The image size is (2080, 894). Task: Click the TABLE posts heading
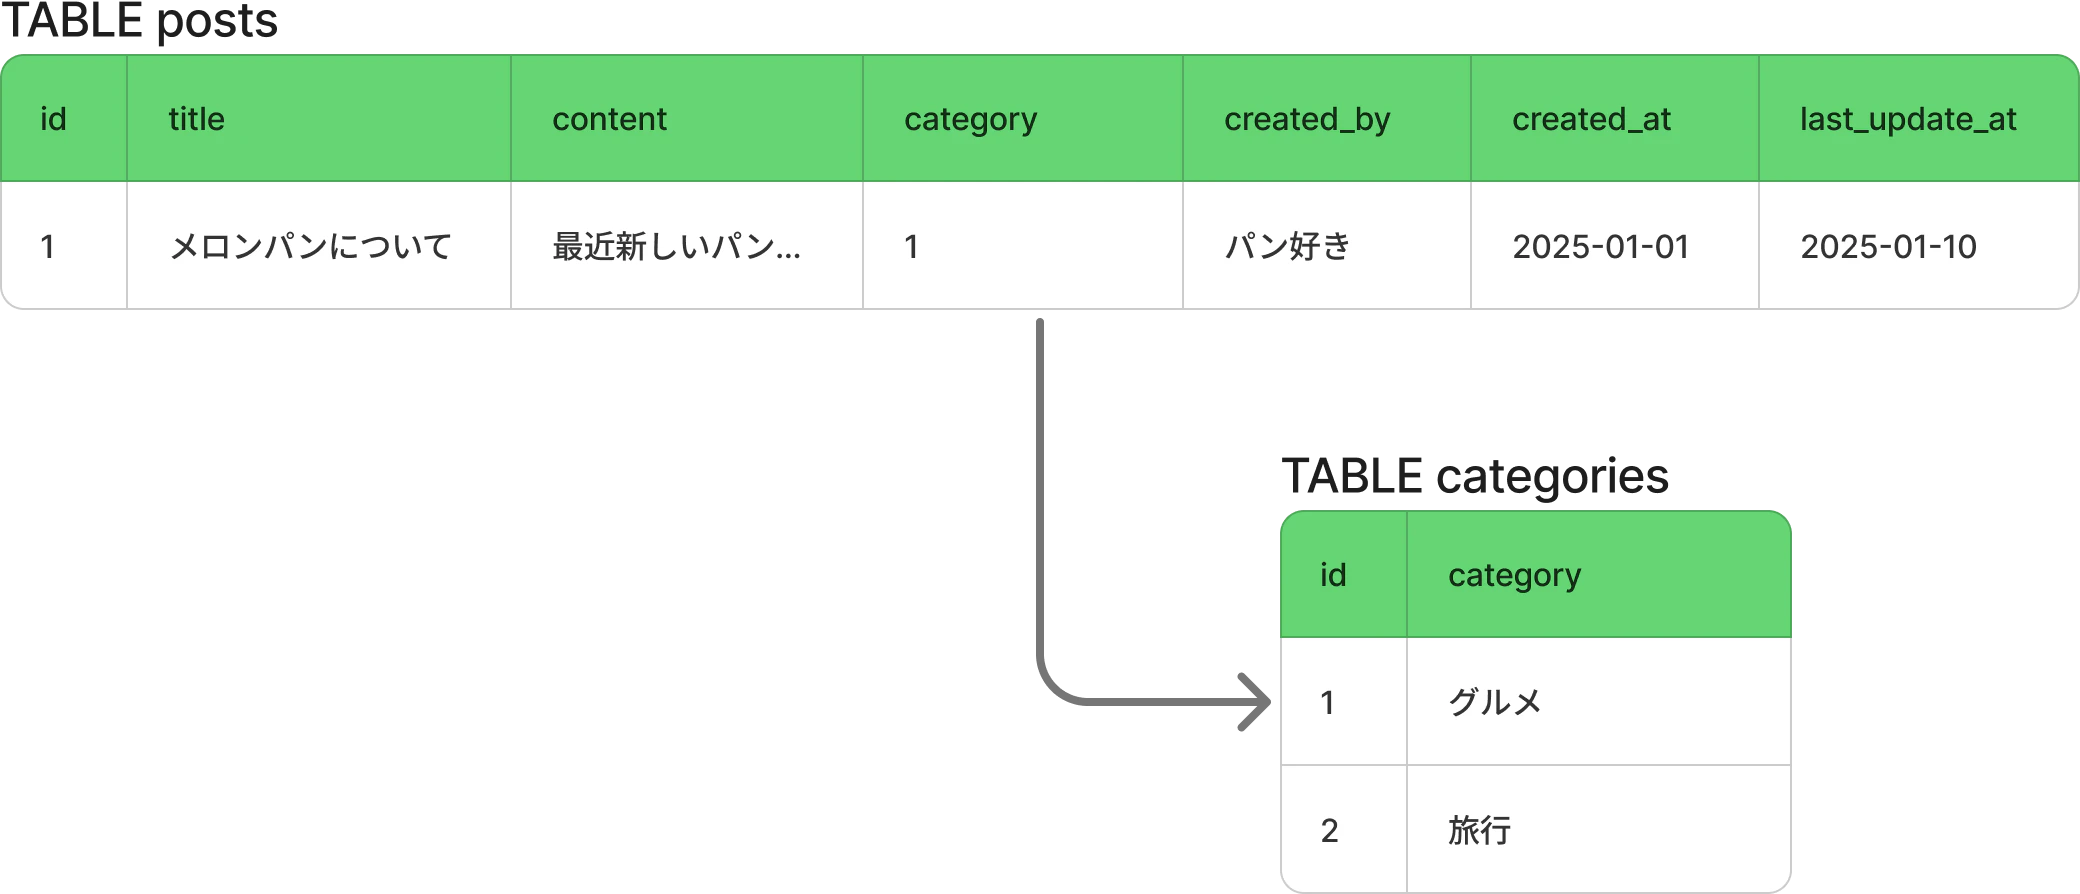(140, 20)
